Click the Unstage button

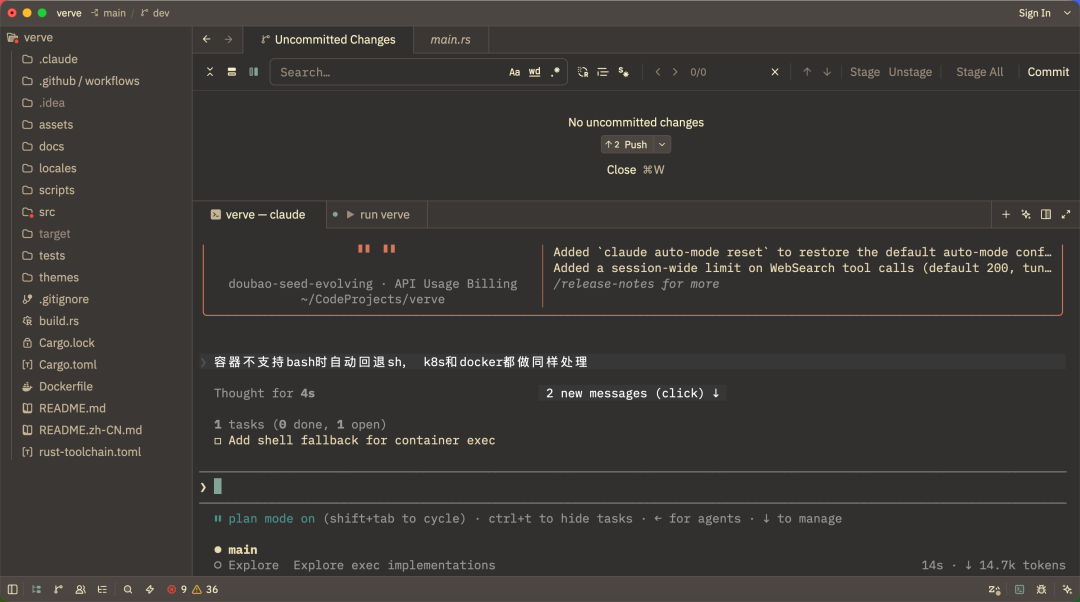coord(910,72)
